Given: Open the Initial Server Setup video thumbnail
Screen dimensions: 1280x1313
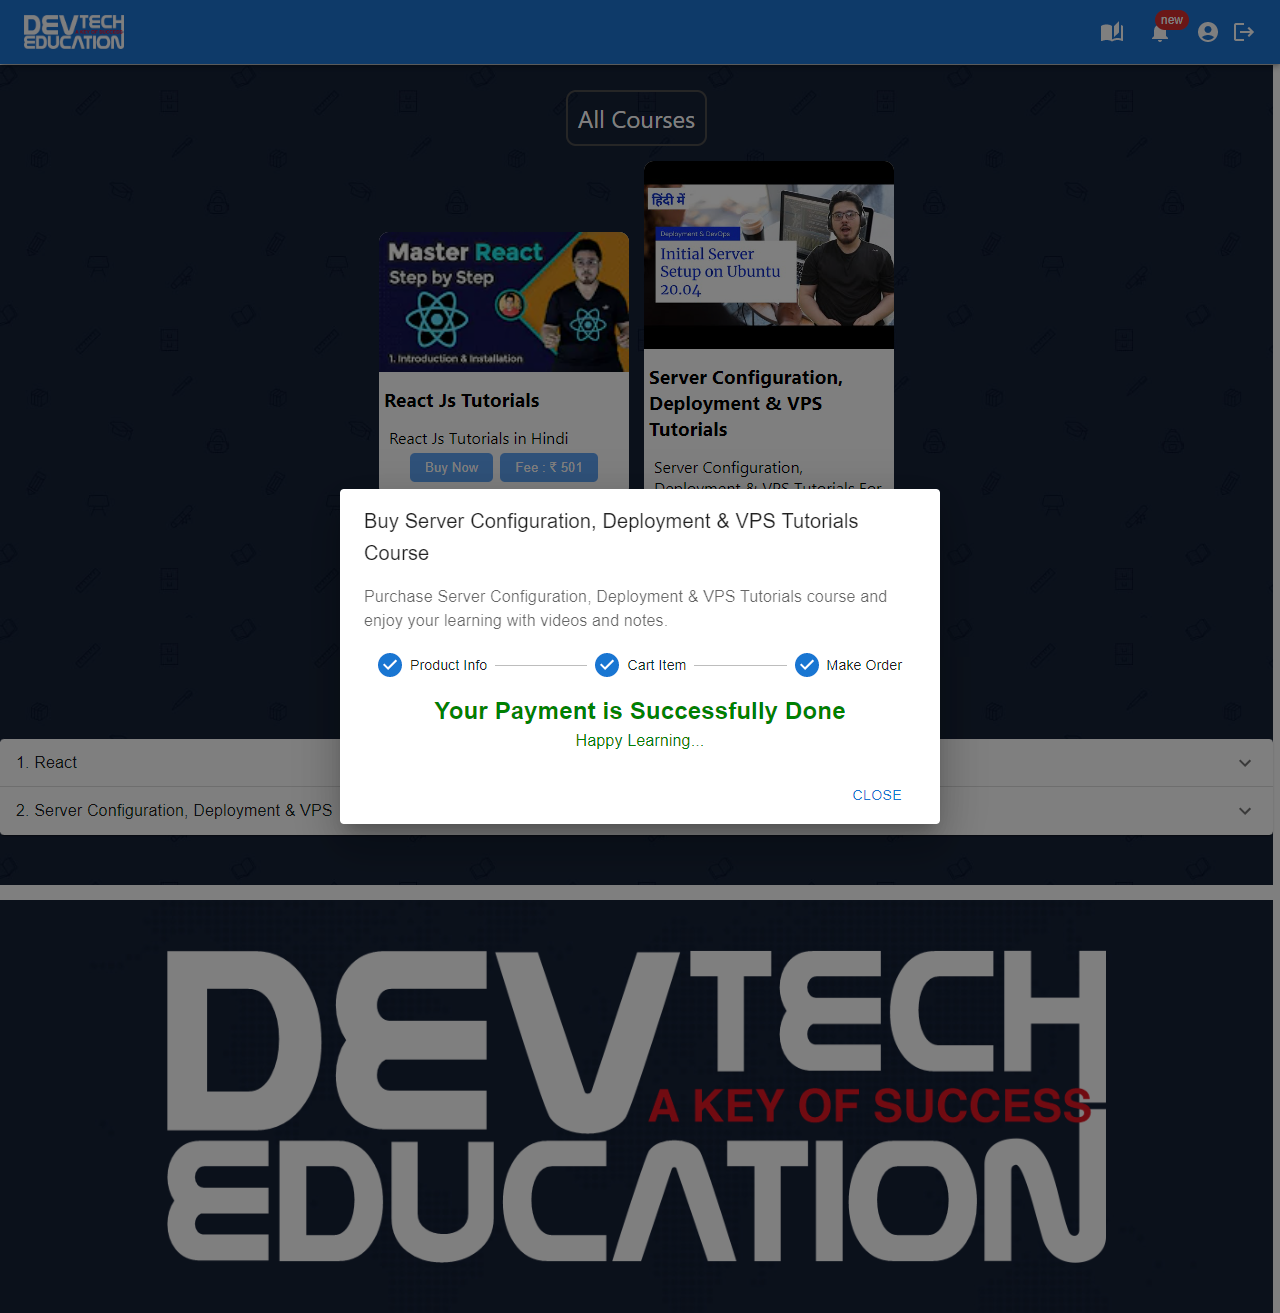Looking at the screenshot, I should pyautogui.click(x=769, y=255).
